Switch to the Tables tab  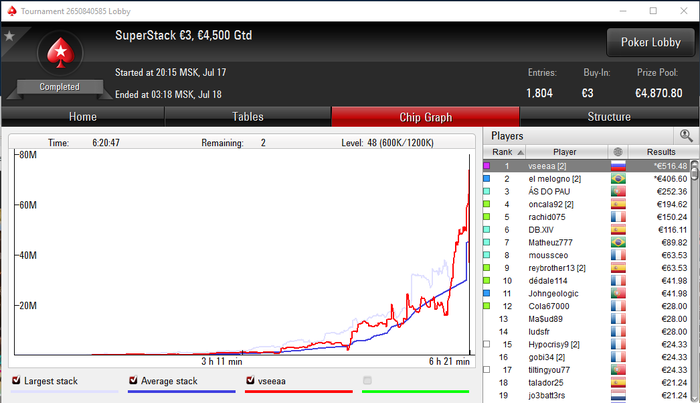[248, 117]
